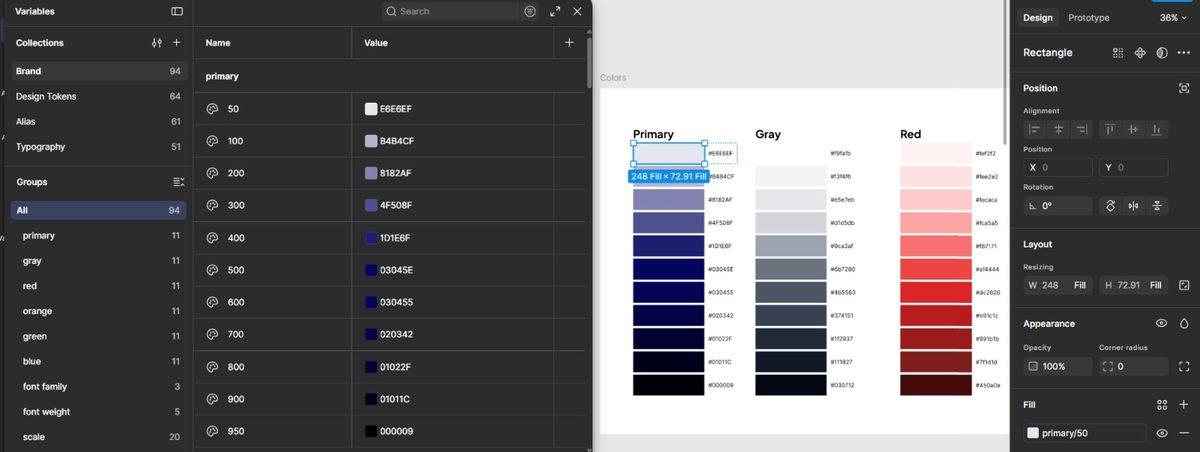Expand the Variables window to fullscreen
The image size is (1200, 452).
click(x=555, y=11)
